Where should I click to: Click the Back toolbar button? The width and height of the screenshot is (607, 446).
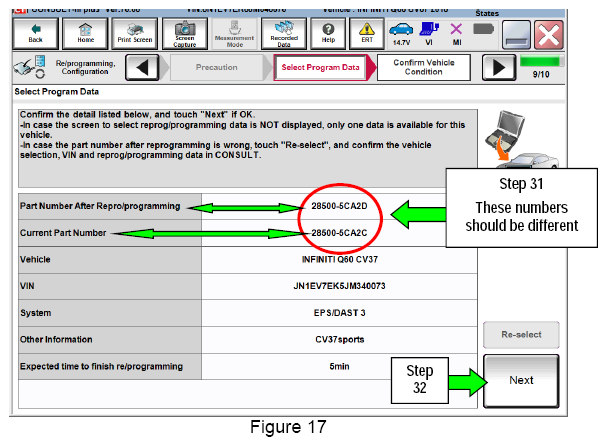36,34
